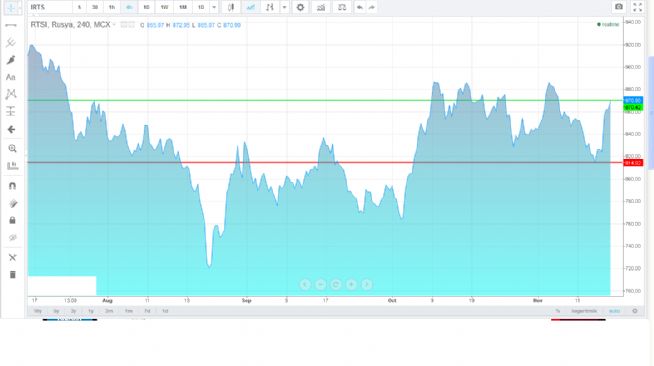Click the right-edge vertical scrollbar
Viewport: 654px width, 366px height.
coord(651,113)
